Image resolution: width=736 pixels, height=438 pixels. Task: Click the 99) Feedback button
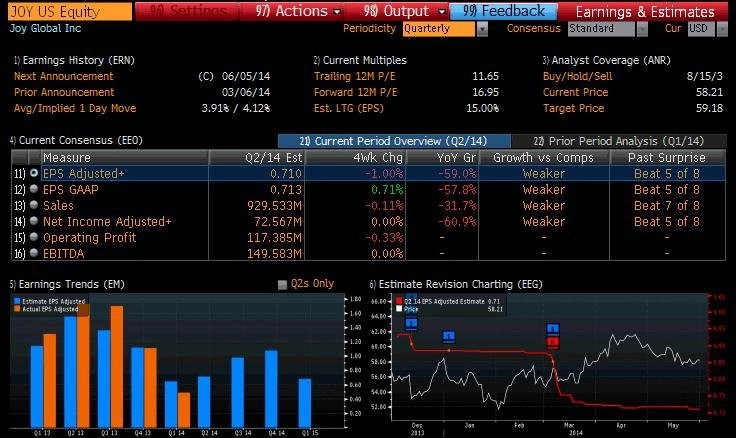click(504, 11)
